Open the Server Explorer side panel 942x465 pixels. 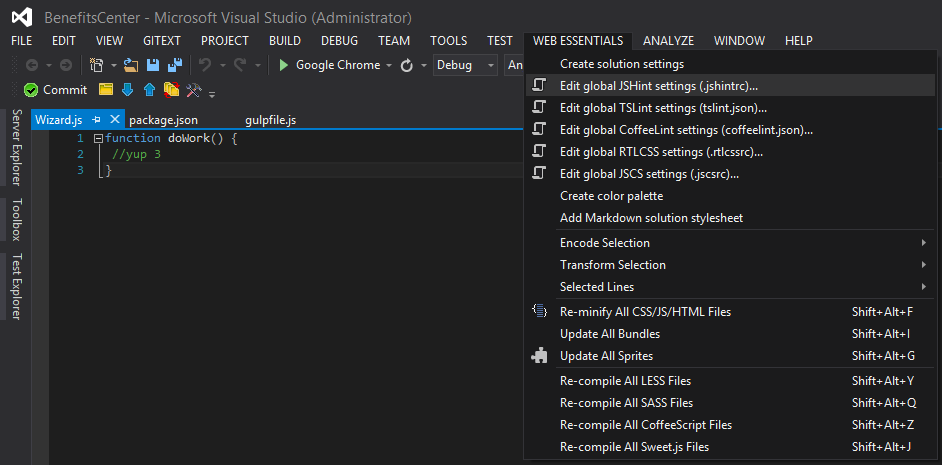17,147
